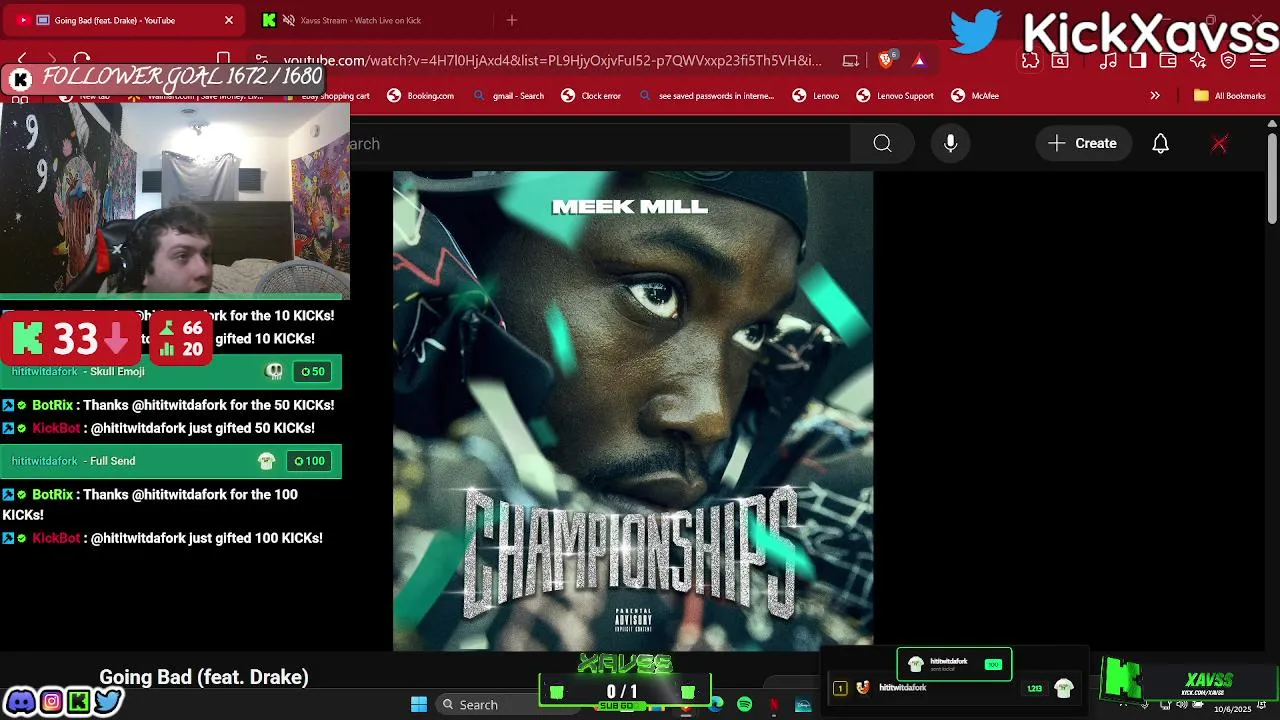Open Netflix from the taskbar

click(x=774, y=705)
